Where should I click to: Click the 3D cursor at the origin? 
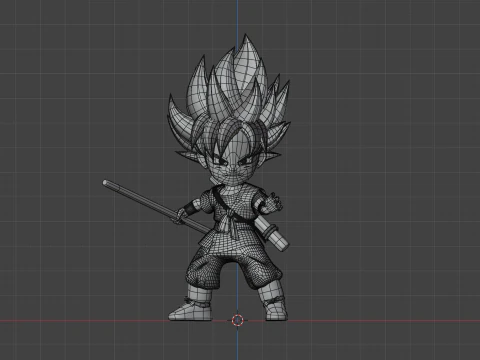(x=237, y=320)
